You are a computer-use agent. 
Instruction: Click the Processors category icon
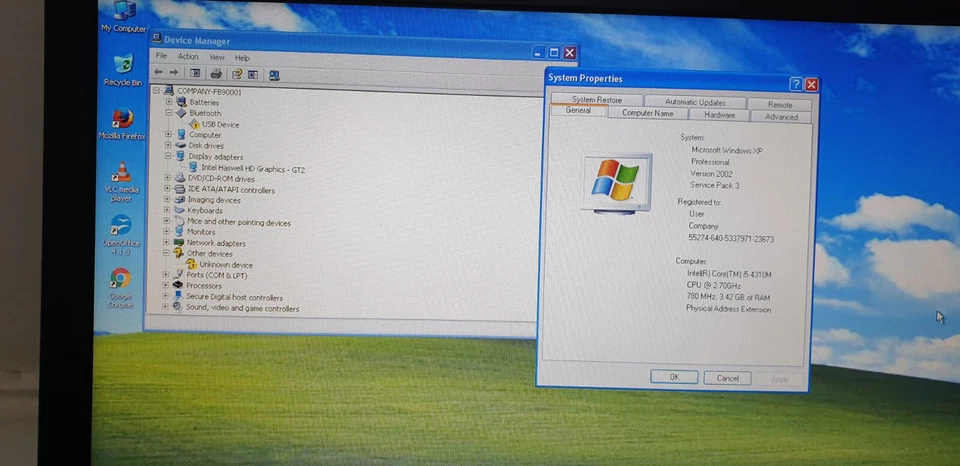(178, 285)
